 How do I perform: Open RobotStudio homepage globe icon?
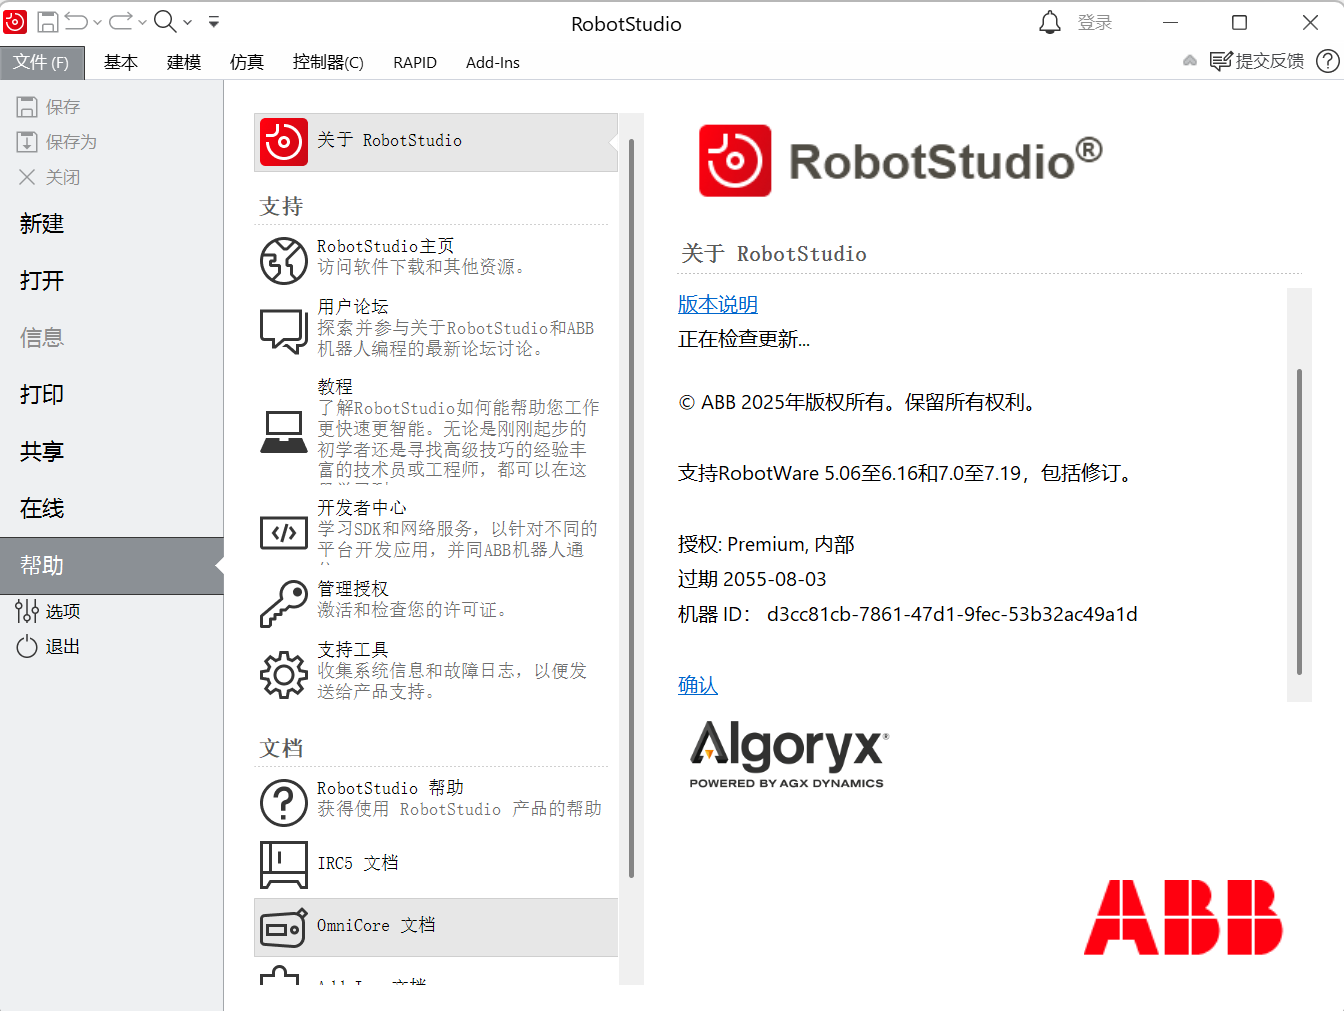[283, 261]
